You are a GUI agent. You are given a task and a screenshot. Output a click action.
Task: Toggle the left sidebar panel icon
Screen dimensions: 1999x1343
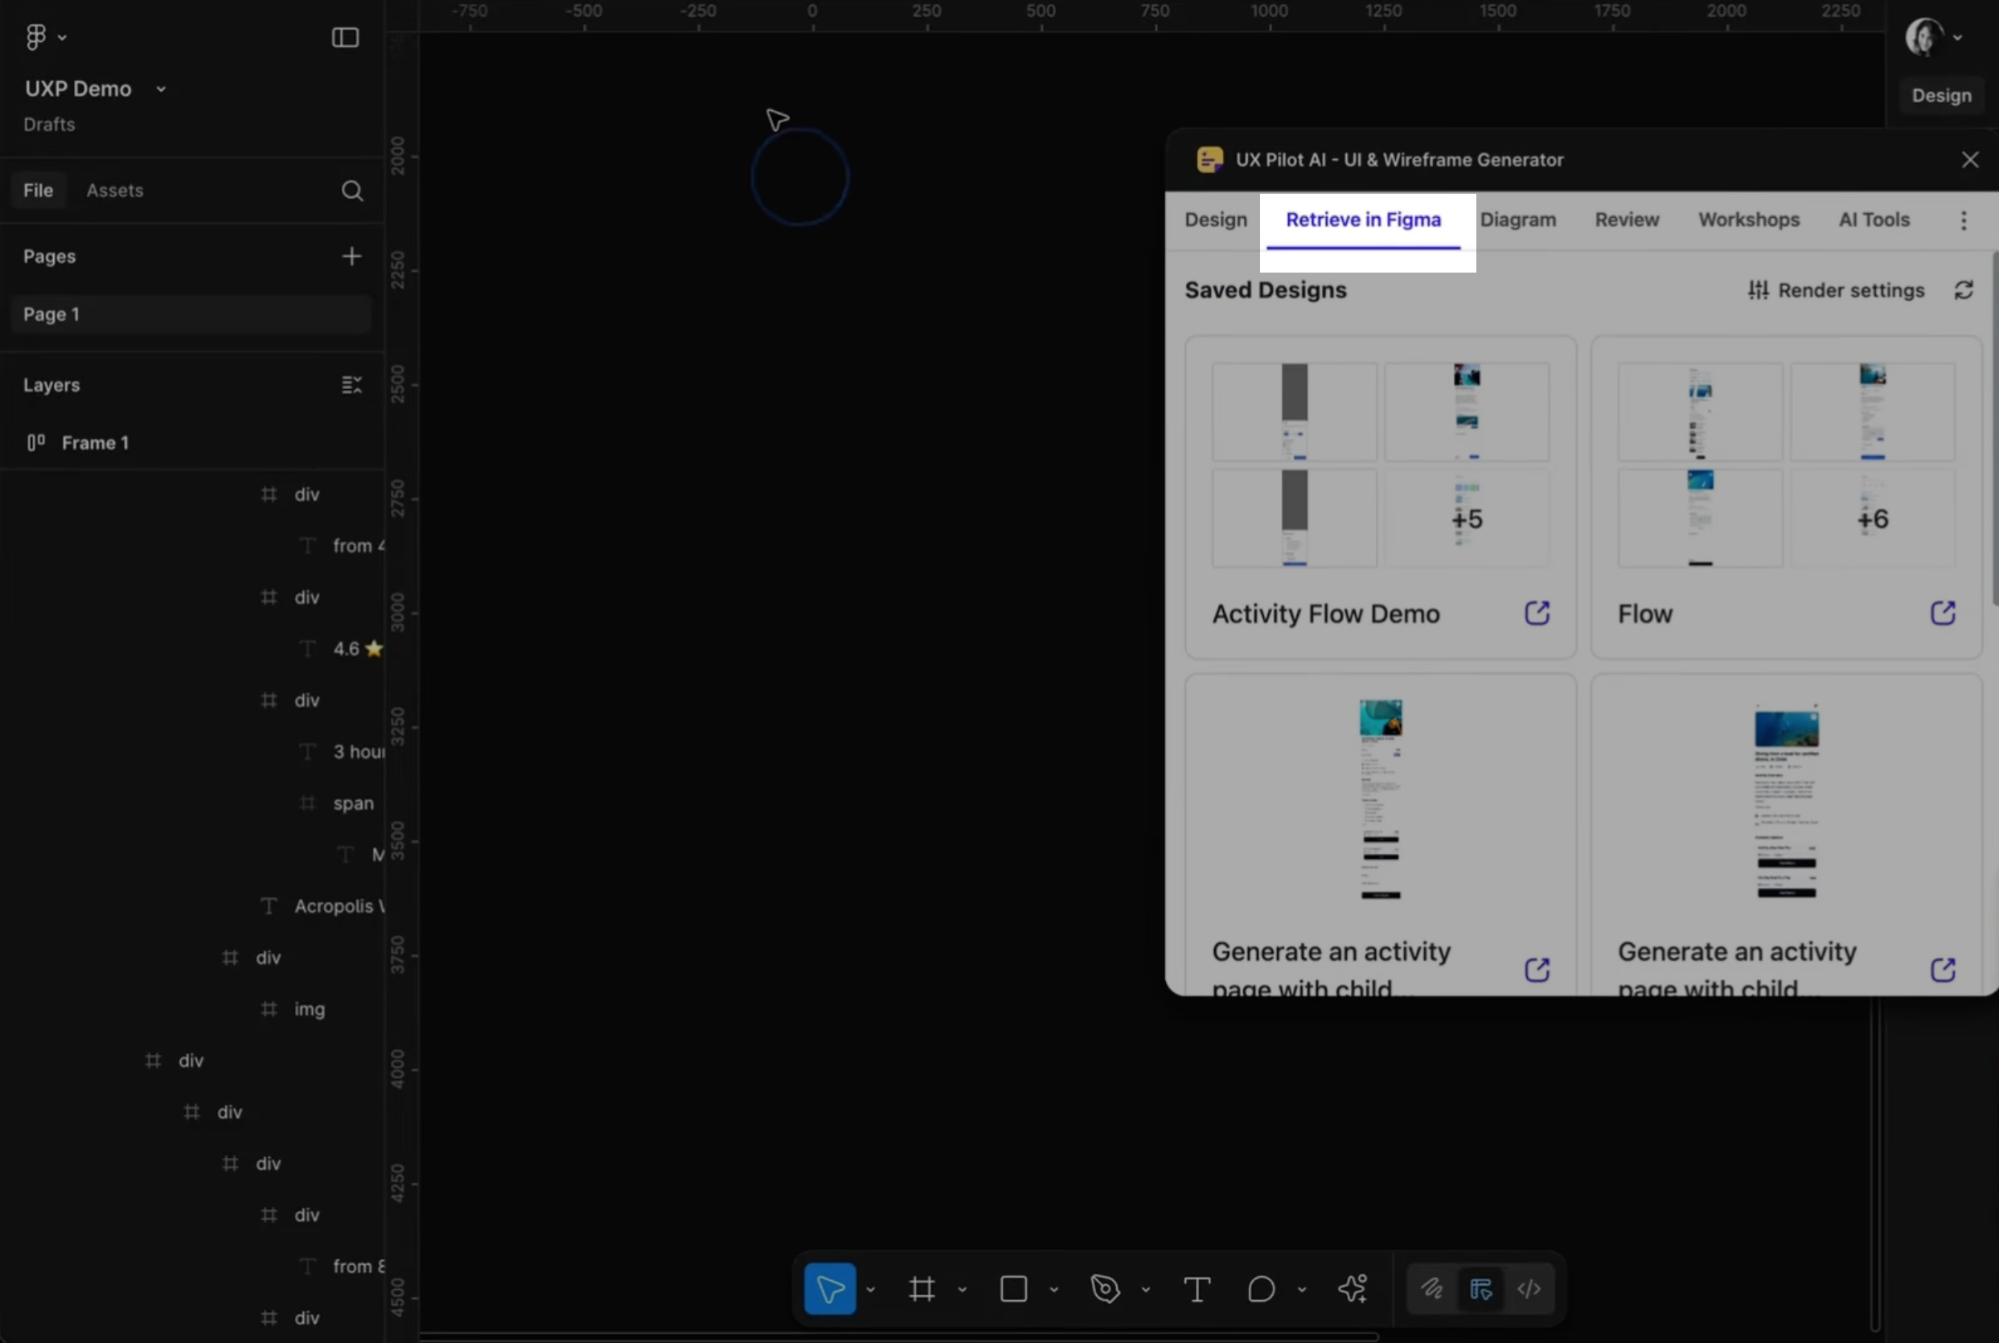pos(345,37)
